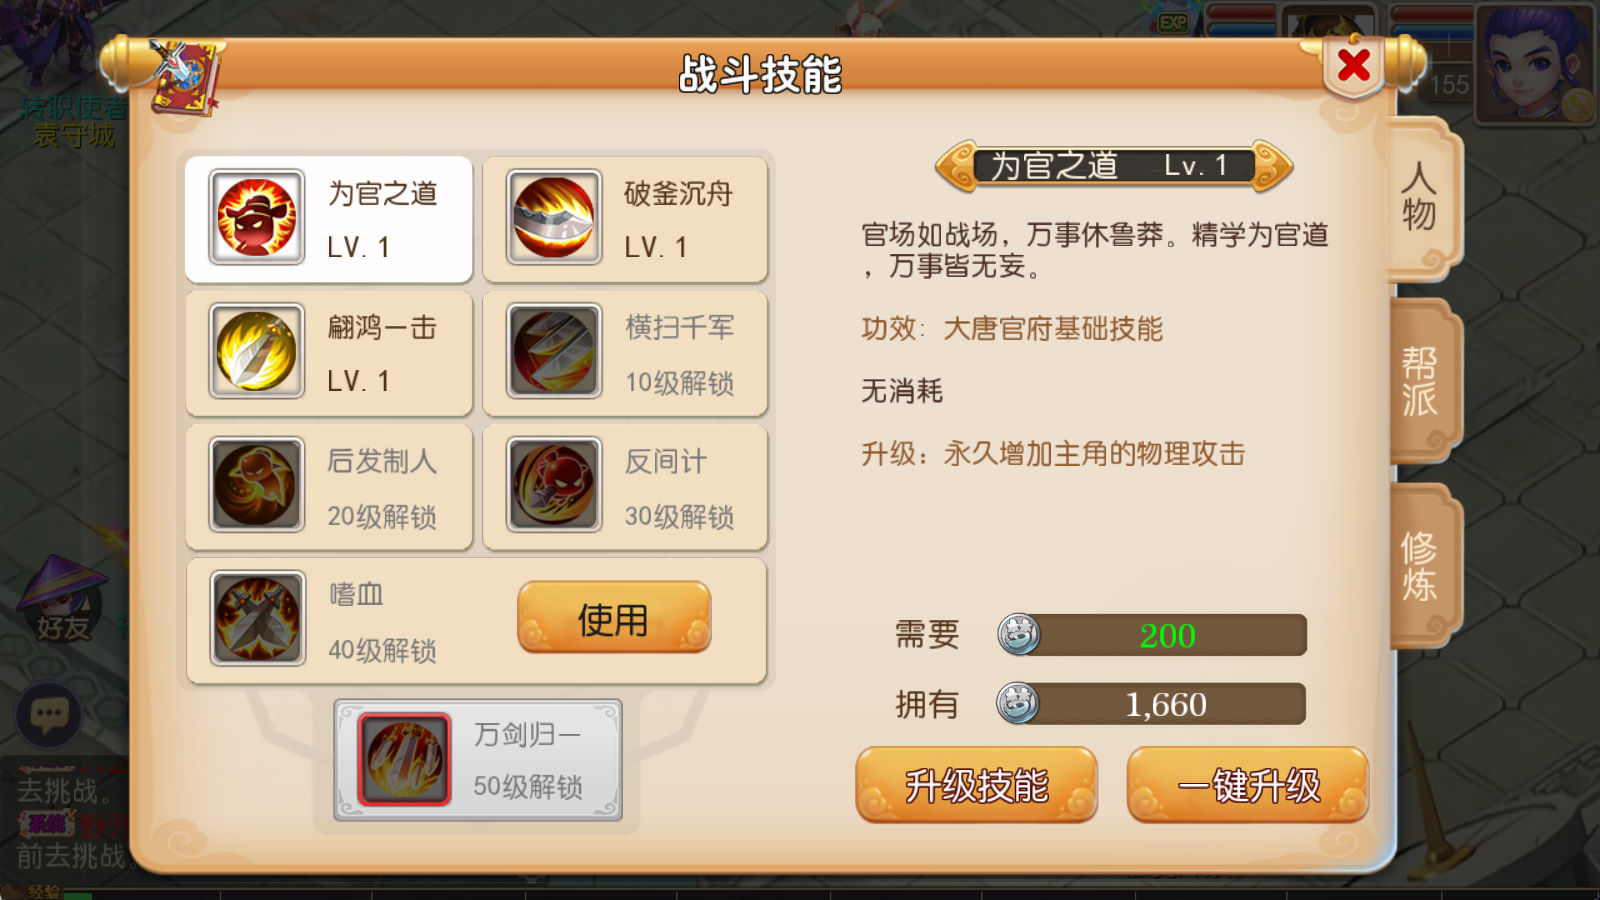Open the chat bubble icon

(x=48, y=715)
